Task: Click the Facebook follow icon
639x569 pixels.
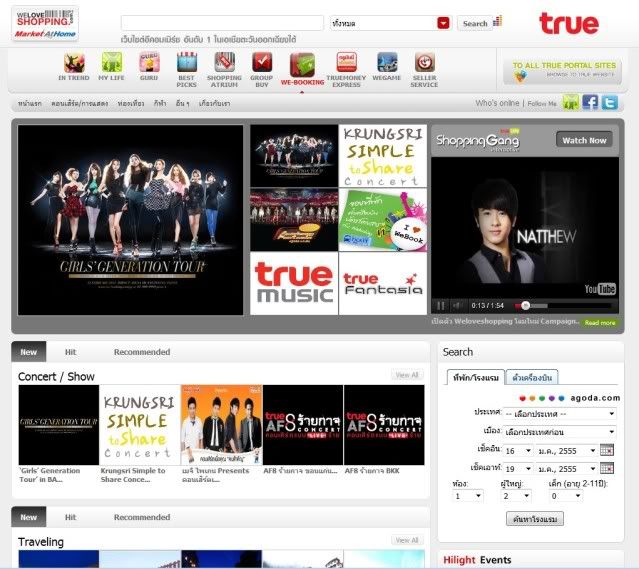Action: click(590, 102)
